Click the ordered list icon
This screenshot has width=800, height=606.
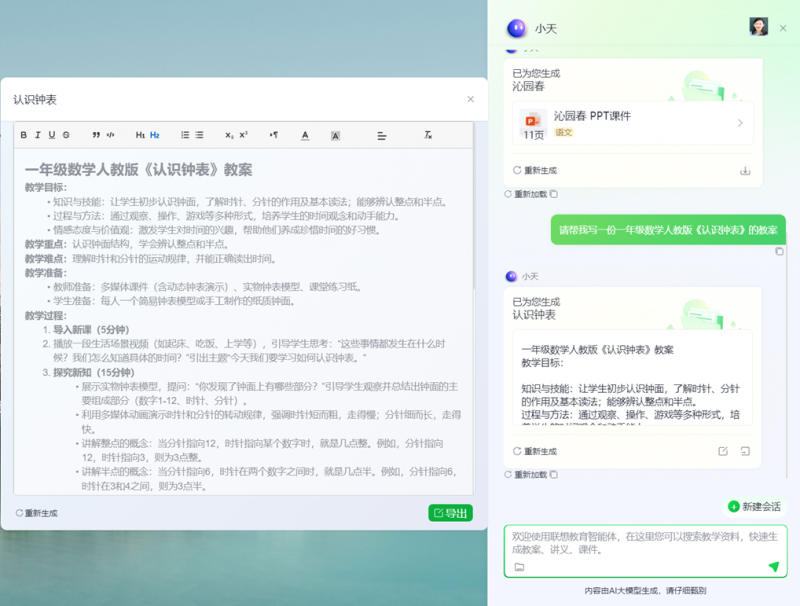pos(185,135)
